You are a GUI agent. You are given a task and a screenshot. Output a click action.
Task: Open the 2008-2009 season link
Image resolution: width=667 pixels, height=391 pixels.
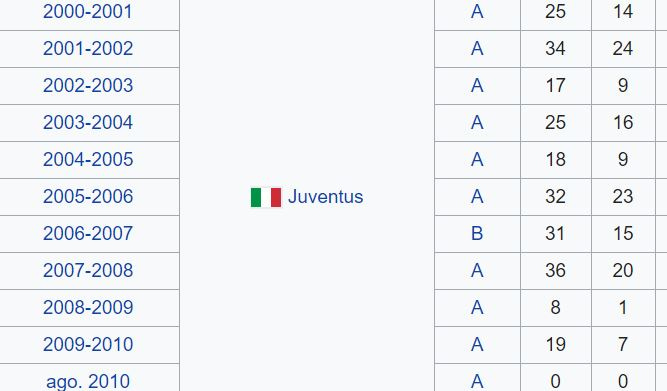tap(88, 308)
